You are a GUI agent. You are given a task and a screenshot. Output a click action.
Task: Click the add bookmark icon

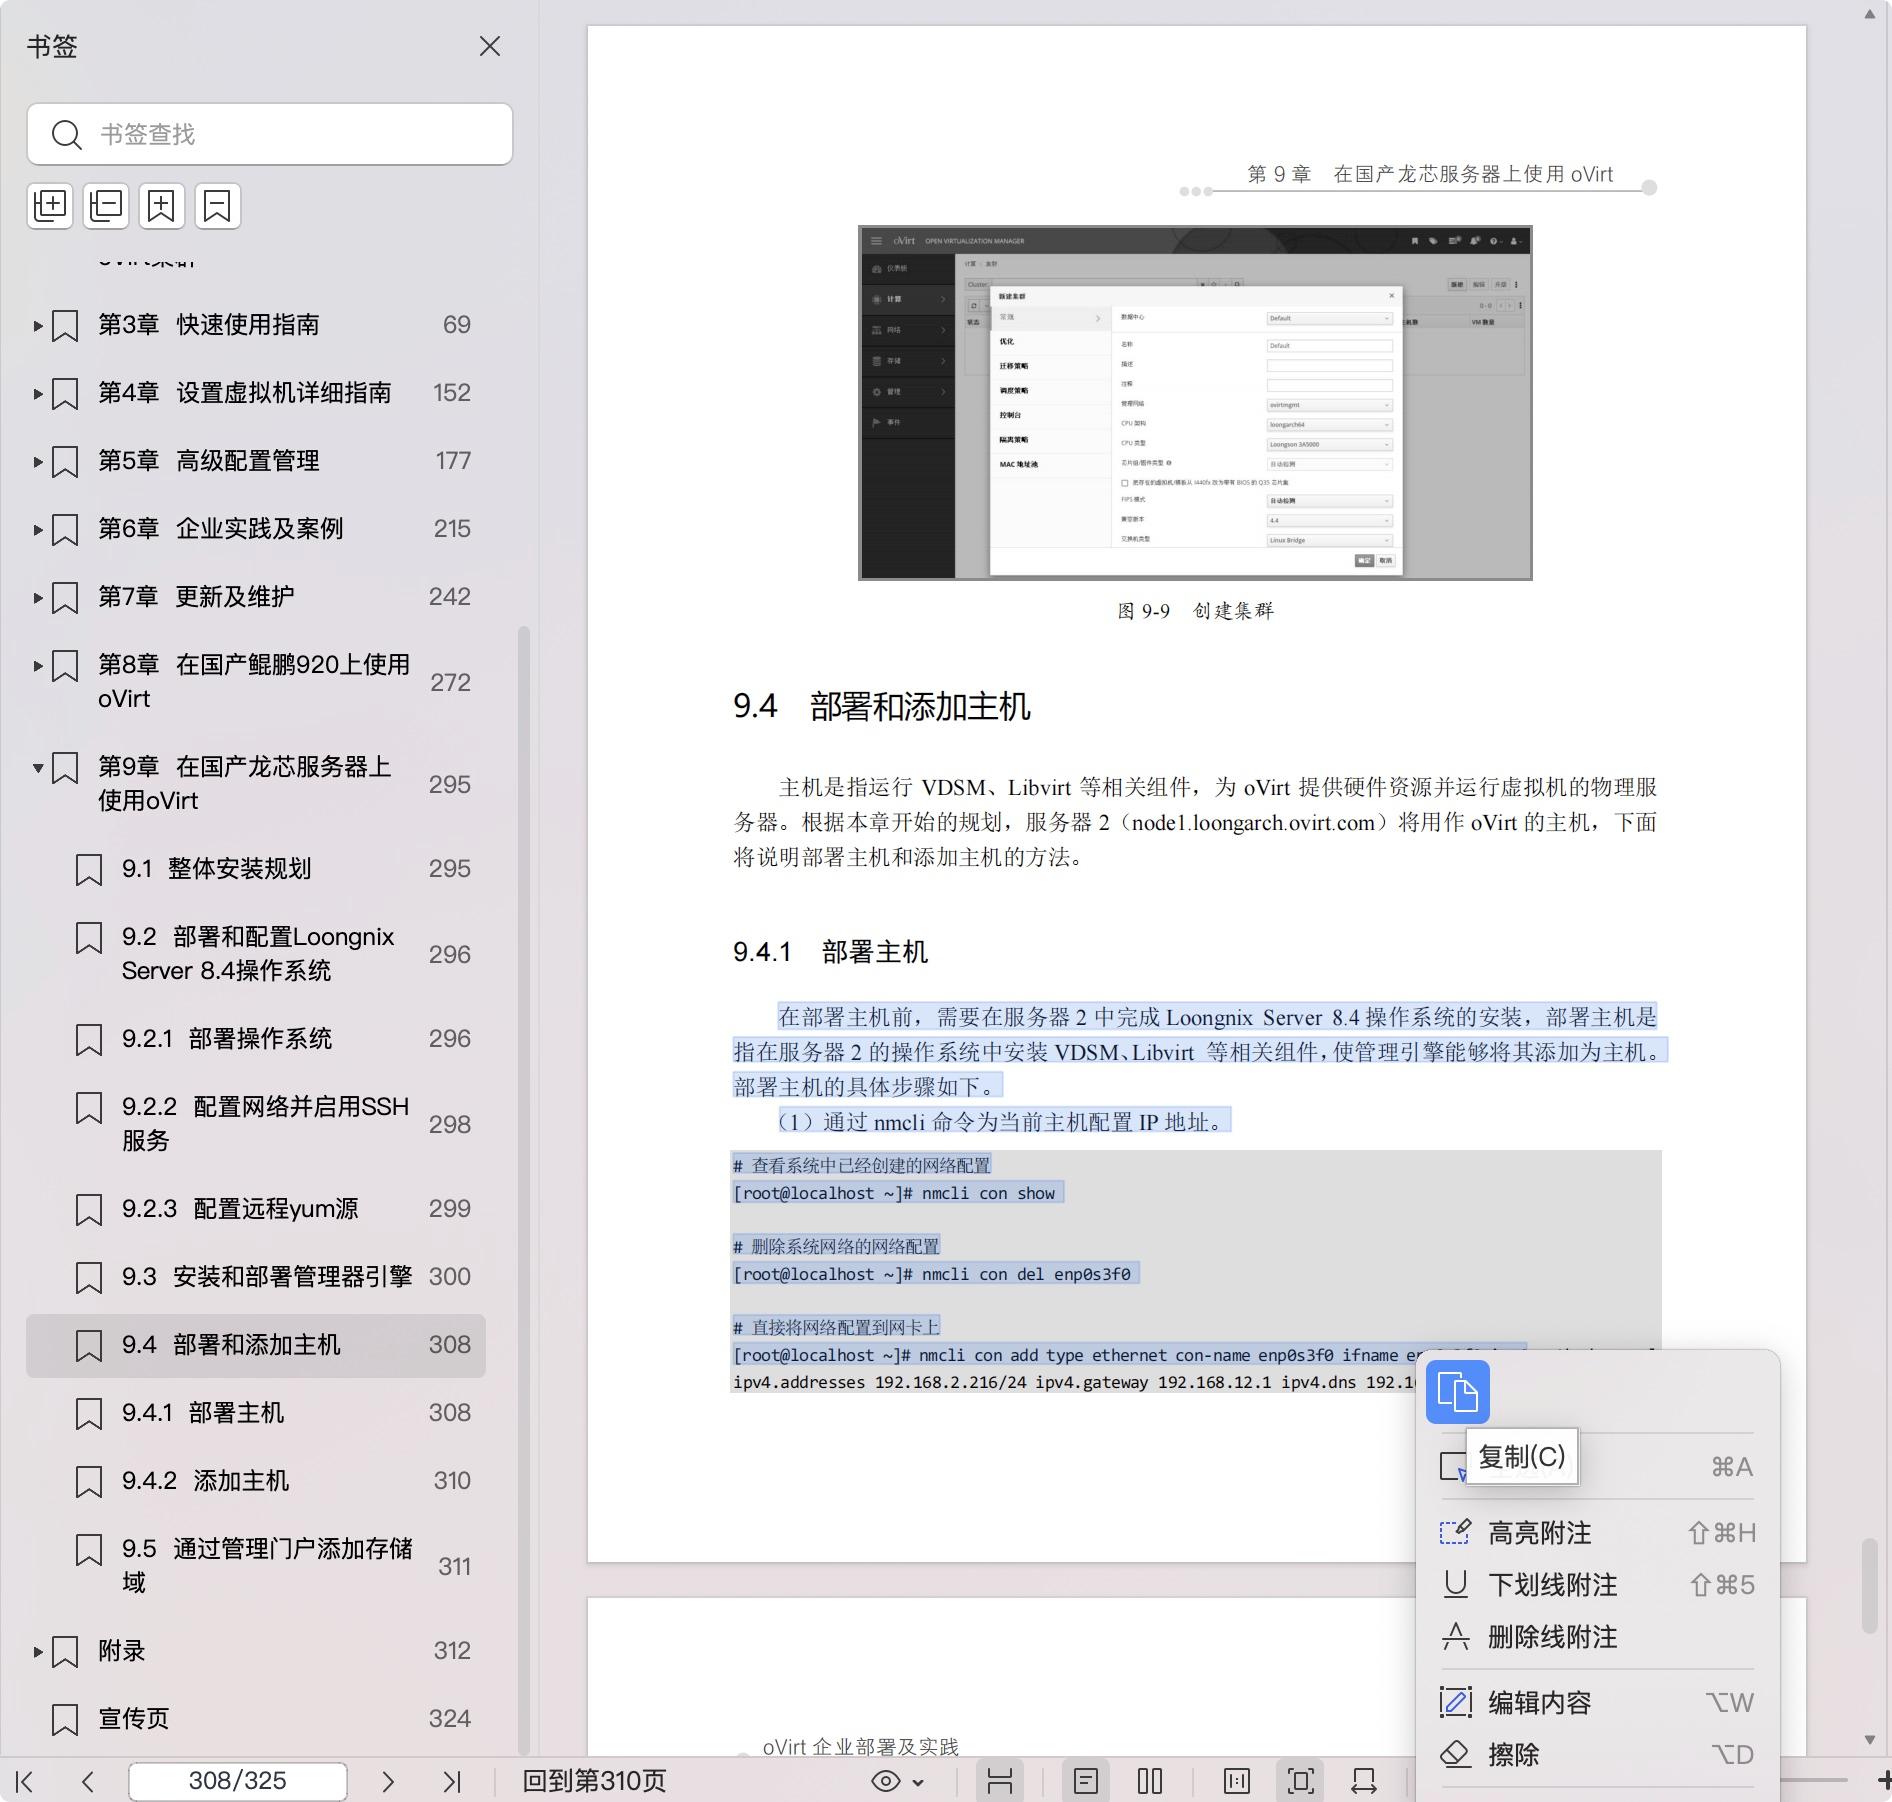pos(162,206)
